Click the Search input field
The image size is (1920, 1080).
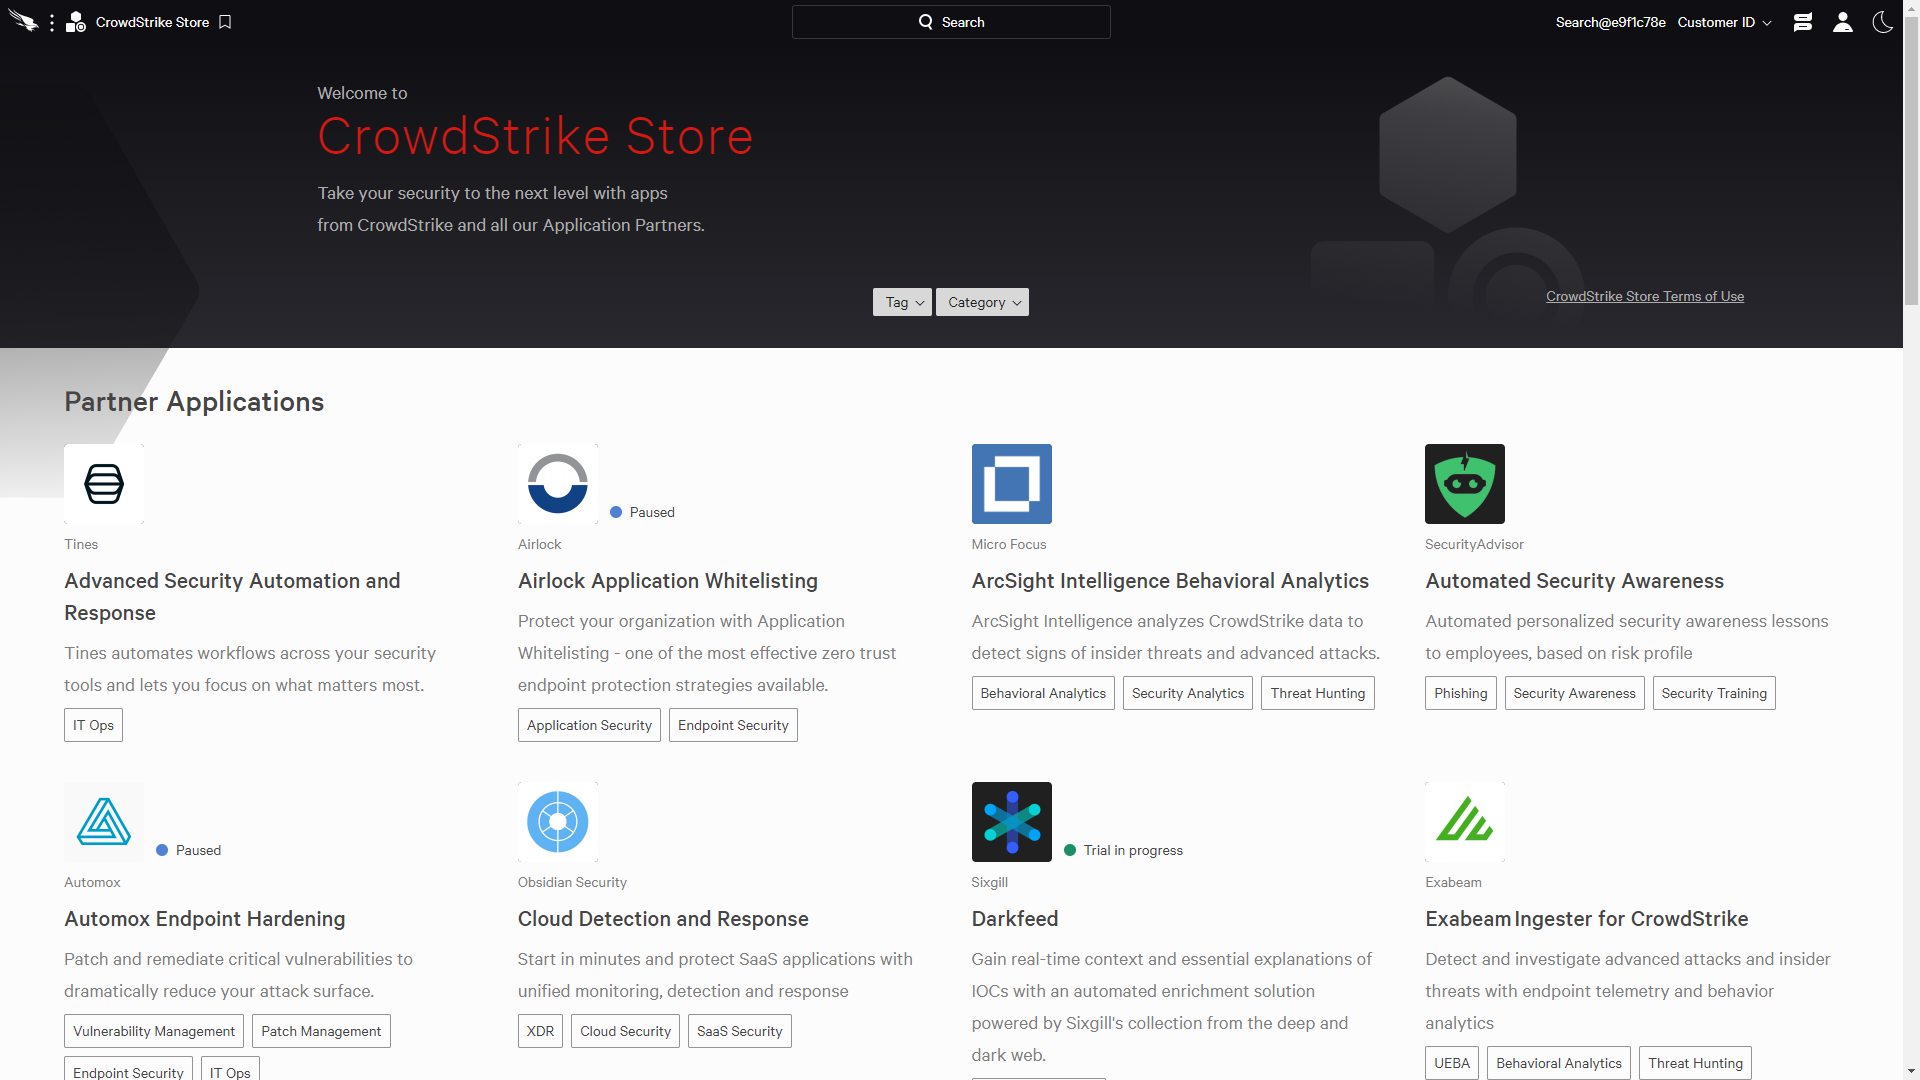(x=951, y=22)
